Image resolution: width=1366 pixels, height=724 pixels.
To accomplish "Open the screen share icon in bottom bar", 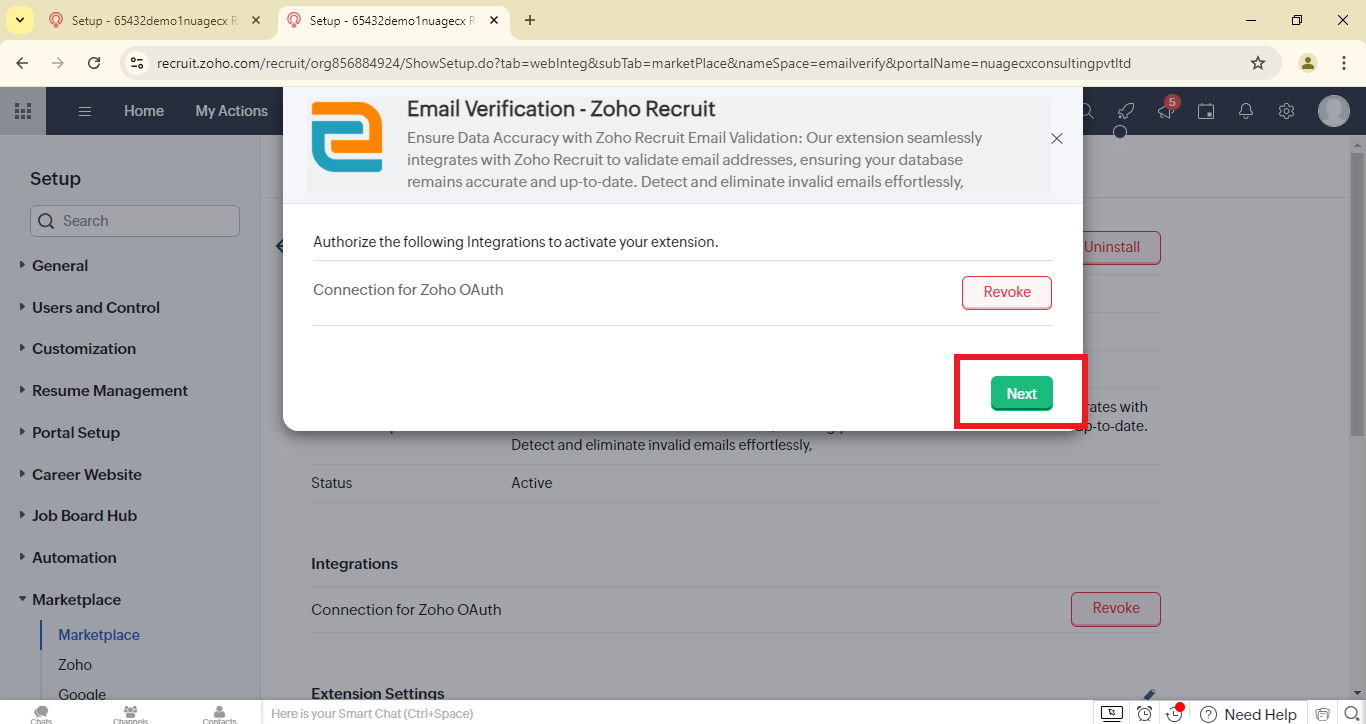I will coord(1112,714).
